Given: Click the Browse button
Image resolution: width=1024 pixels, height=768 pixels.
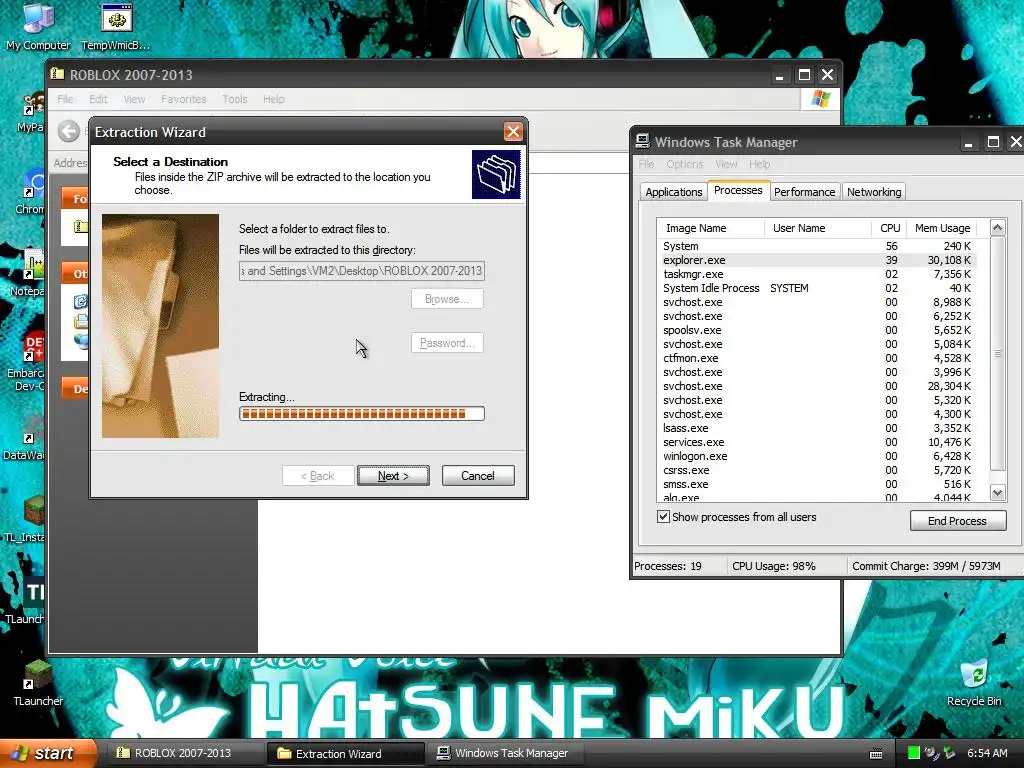Looking at the screenshot, I should [x=447, y=298].
